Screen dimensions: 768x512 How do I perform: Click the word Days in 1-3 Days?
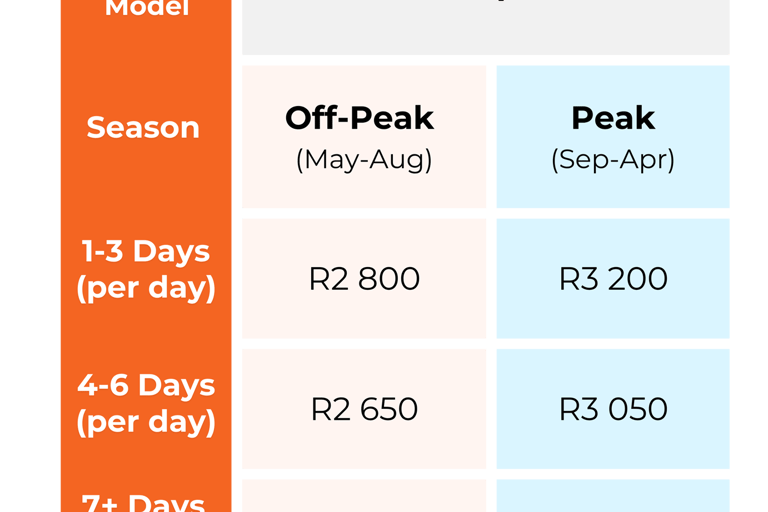point(171,251)
